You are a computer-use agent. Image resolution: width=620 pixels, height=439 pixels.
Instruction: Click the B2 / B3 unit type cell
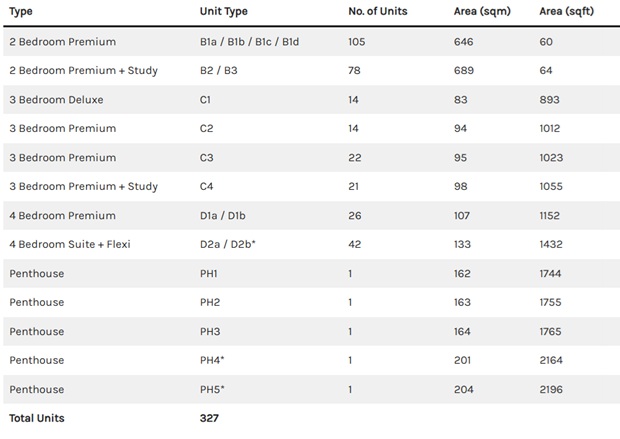tap(219, 71)
